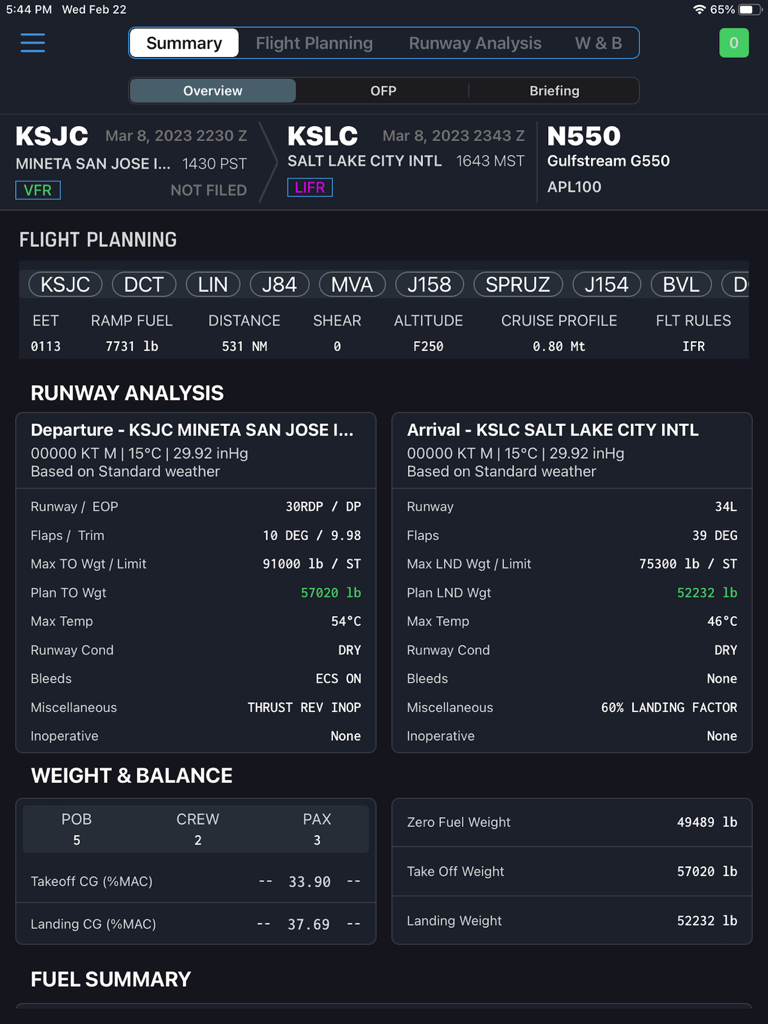Select the Plan TO Wgt value 57020 lb
768x1024 pixels.
(x=332, y=592)
